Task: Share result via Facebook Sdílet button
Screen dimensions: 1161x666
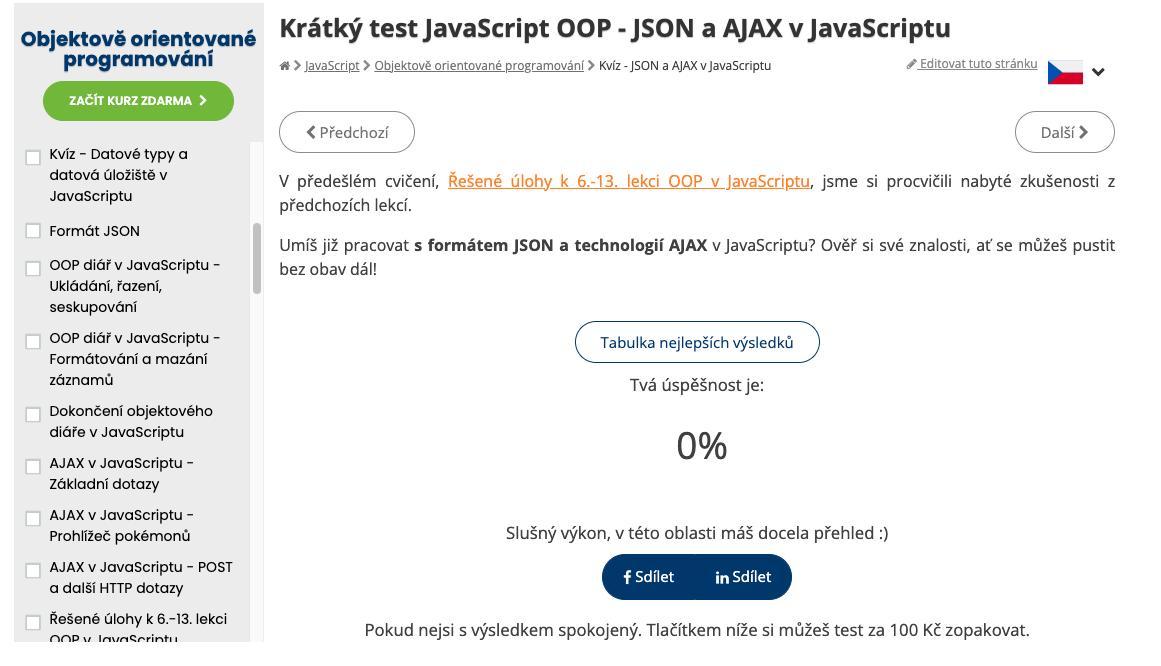Action: coord(649,577)
